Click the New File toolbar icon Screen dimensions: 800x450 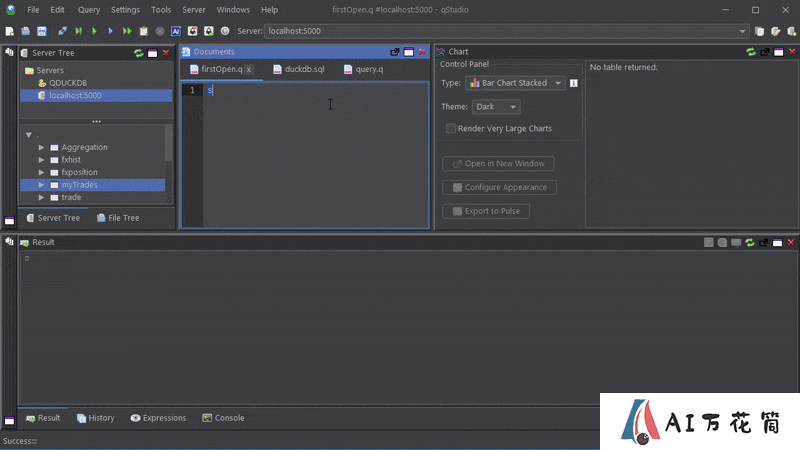(x=9, y=31)
